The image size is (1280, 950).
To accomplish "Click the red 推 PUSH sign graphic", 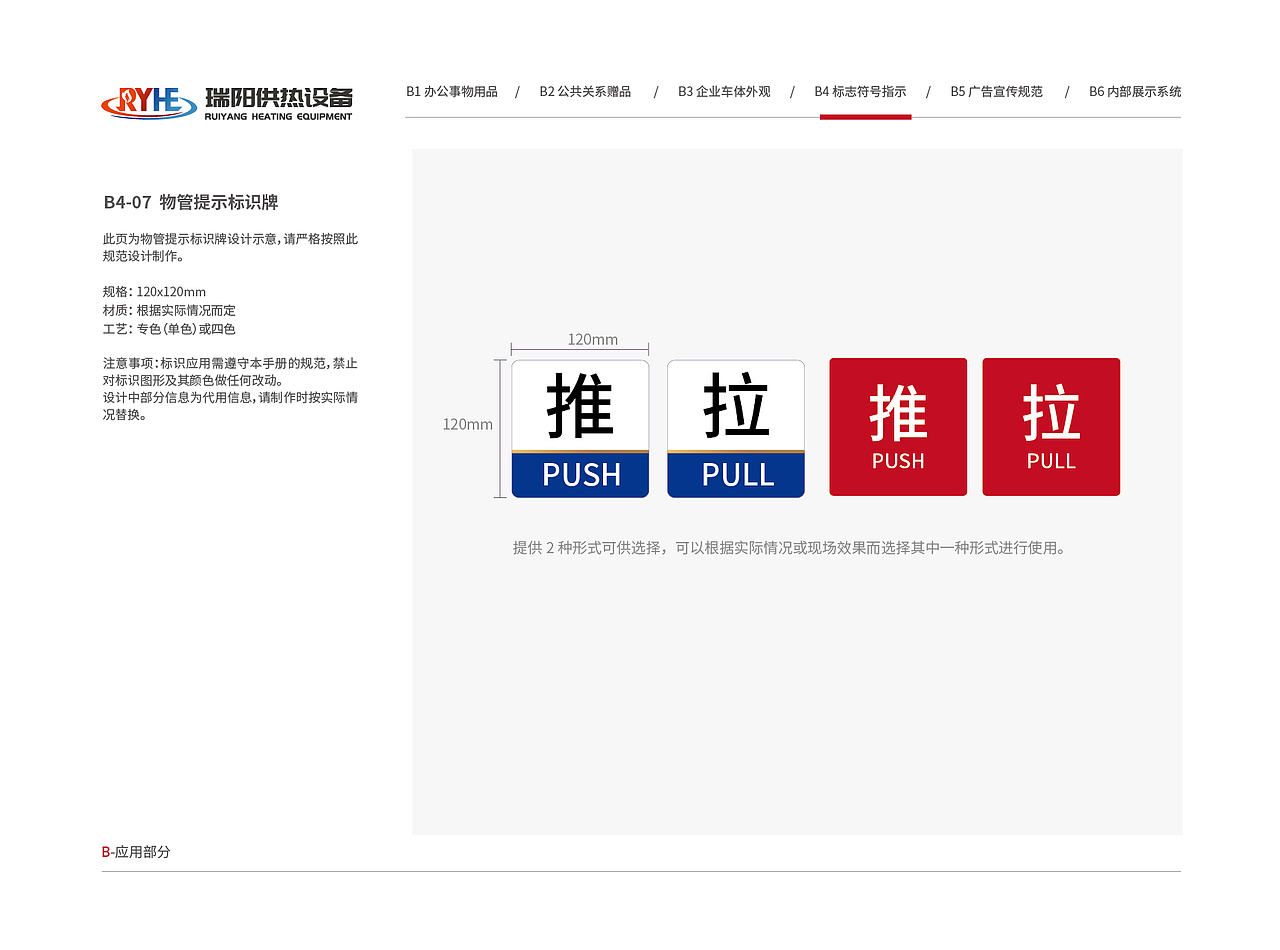I will pos(897,426).
